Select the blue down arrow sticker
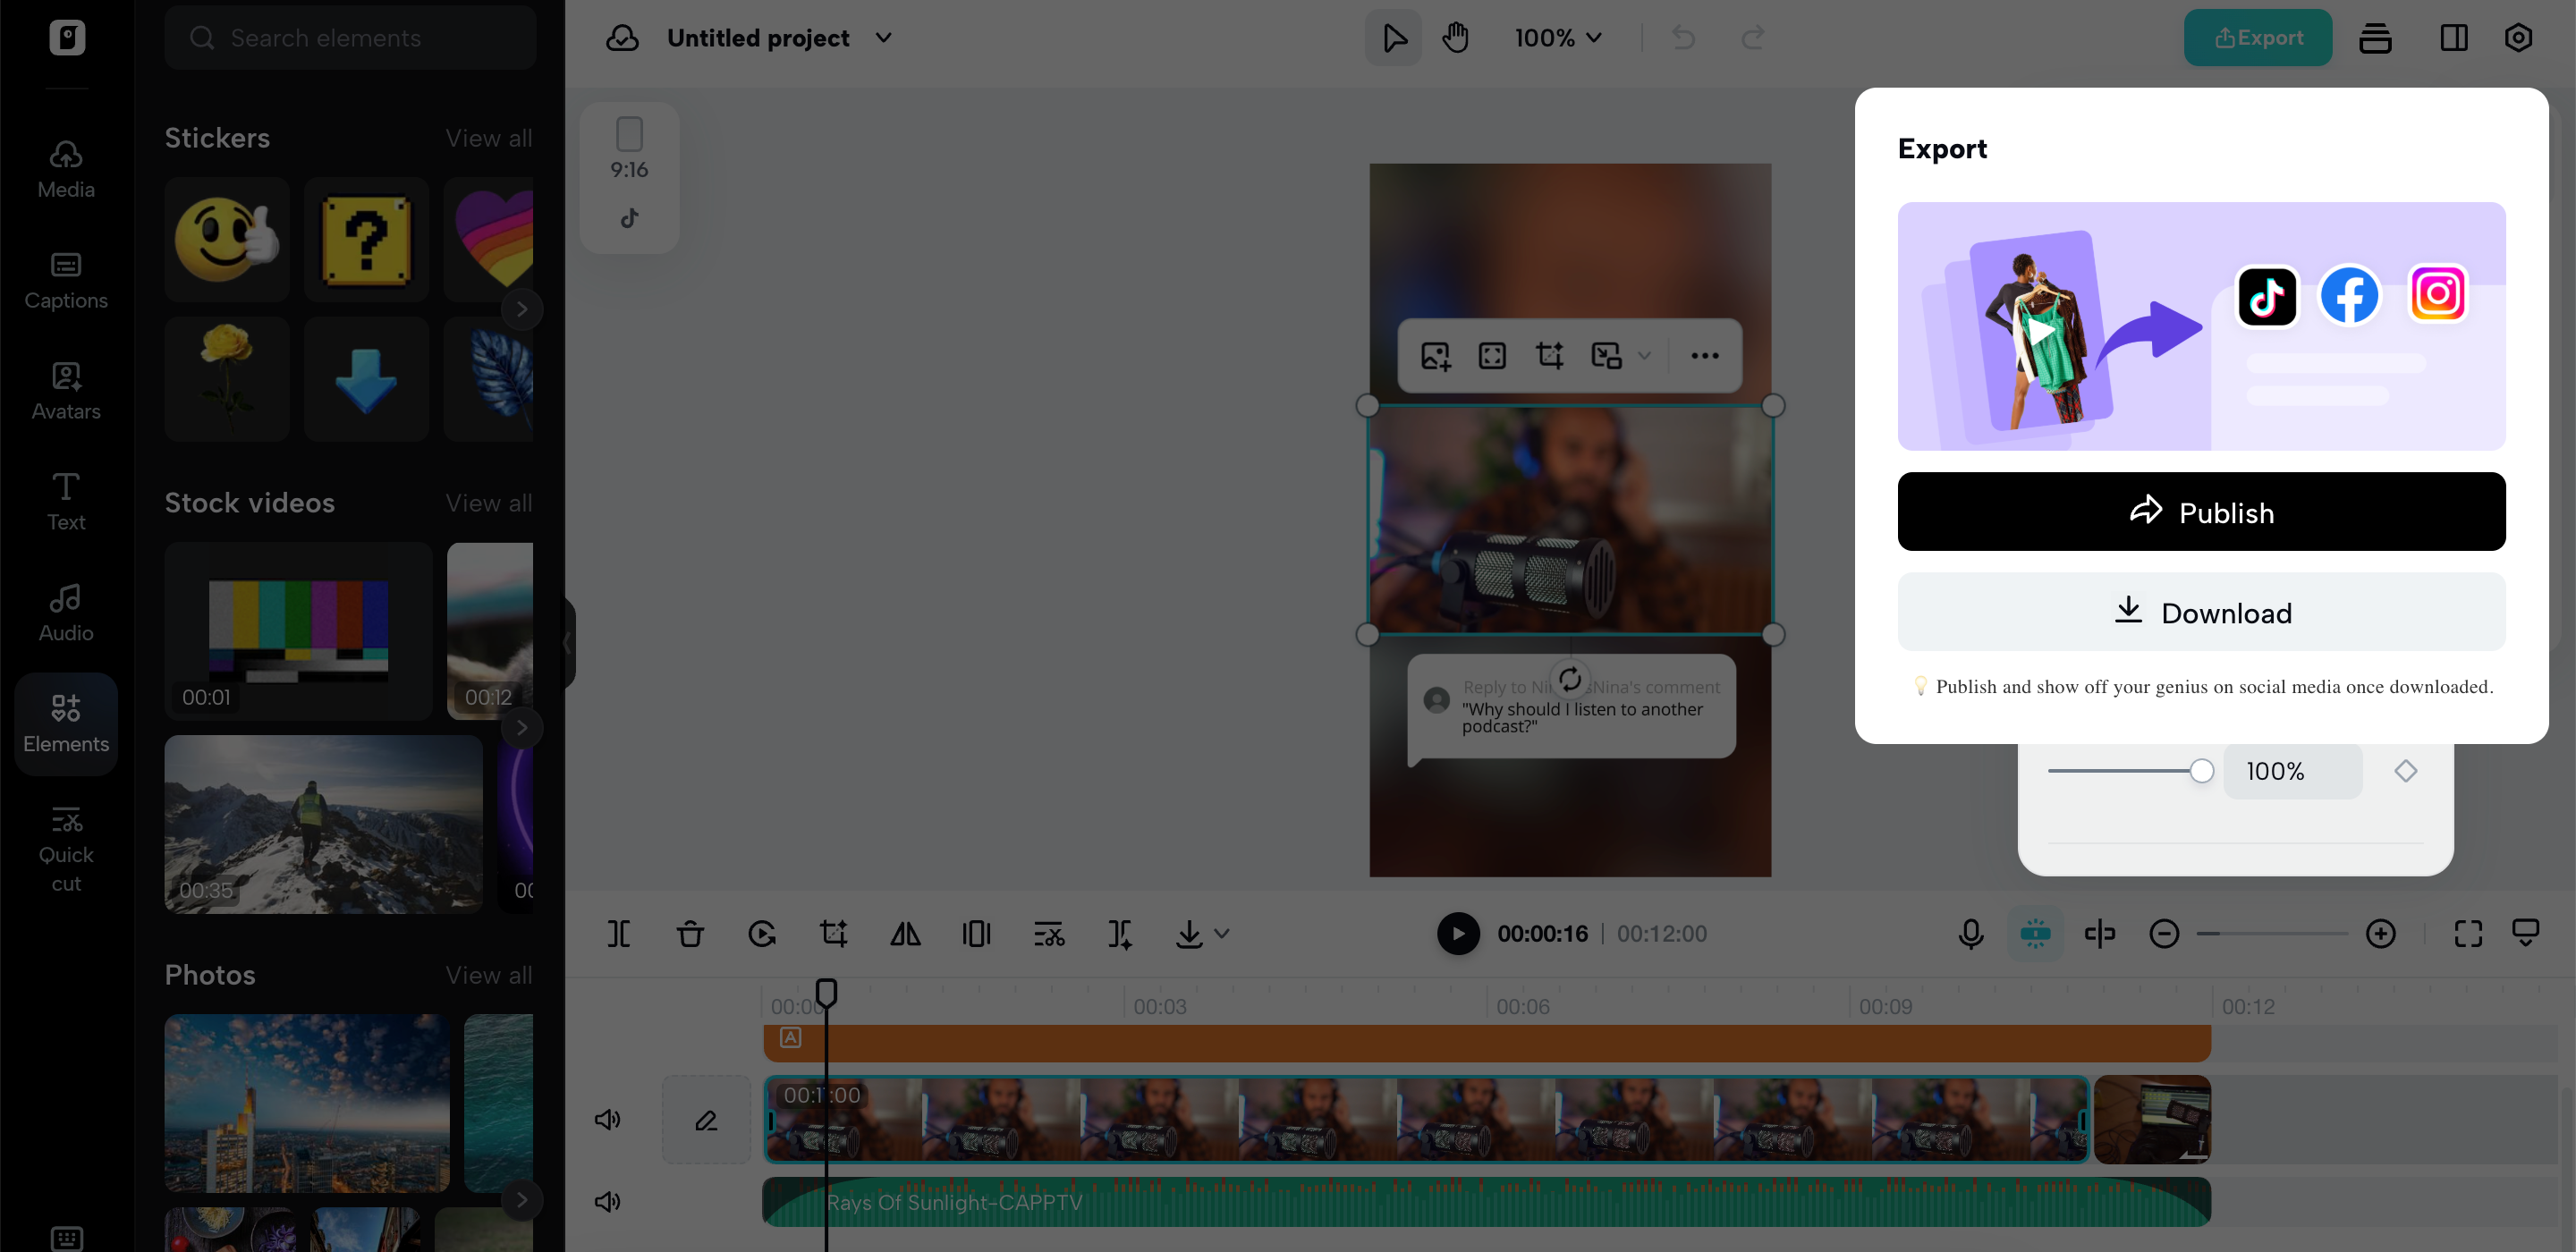The height and width of the screenshot is (1252, 2576). [366, 380]
